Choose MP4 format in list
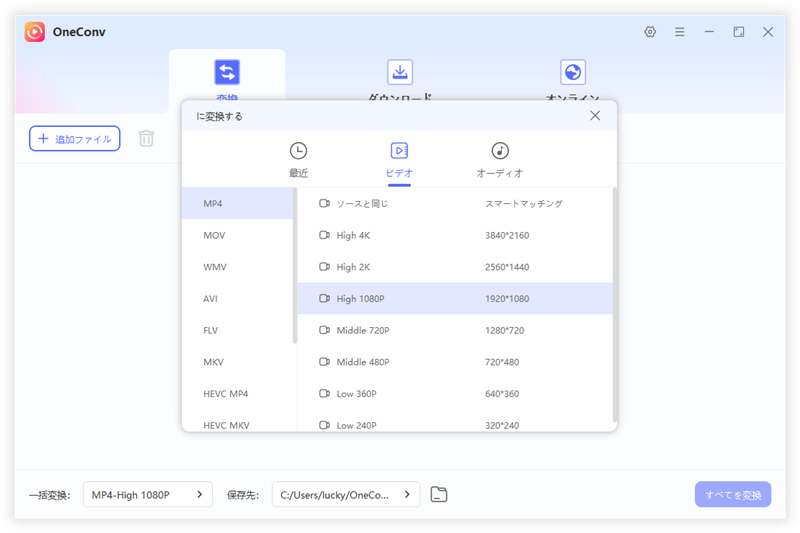The height and width of the screenshot is (533, 800). tap(237, 204)
